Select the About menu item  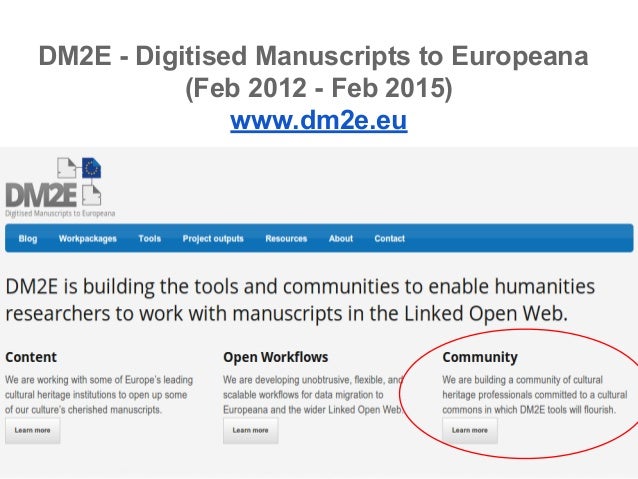click(x=341, y=238)
